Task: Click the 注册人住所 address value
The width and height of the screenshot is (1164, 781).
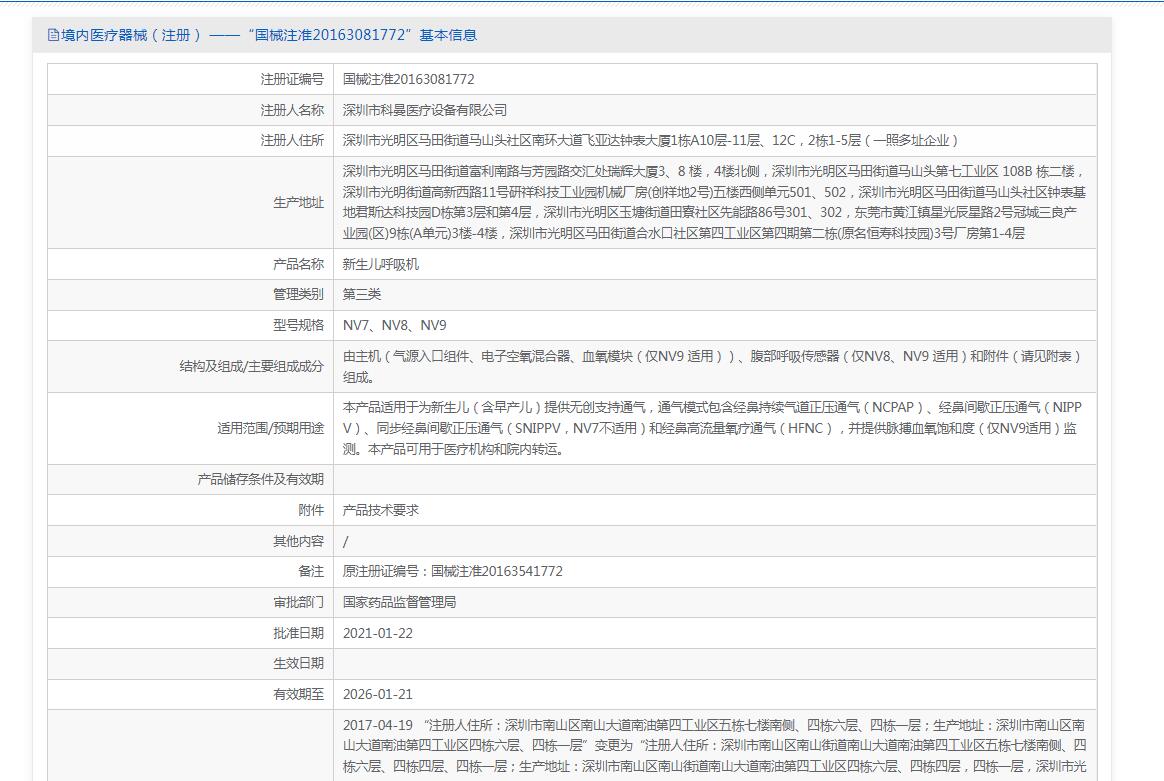Action: [x=650, y=141]
